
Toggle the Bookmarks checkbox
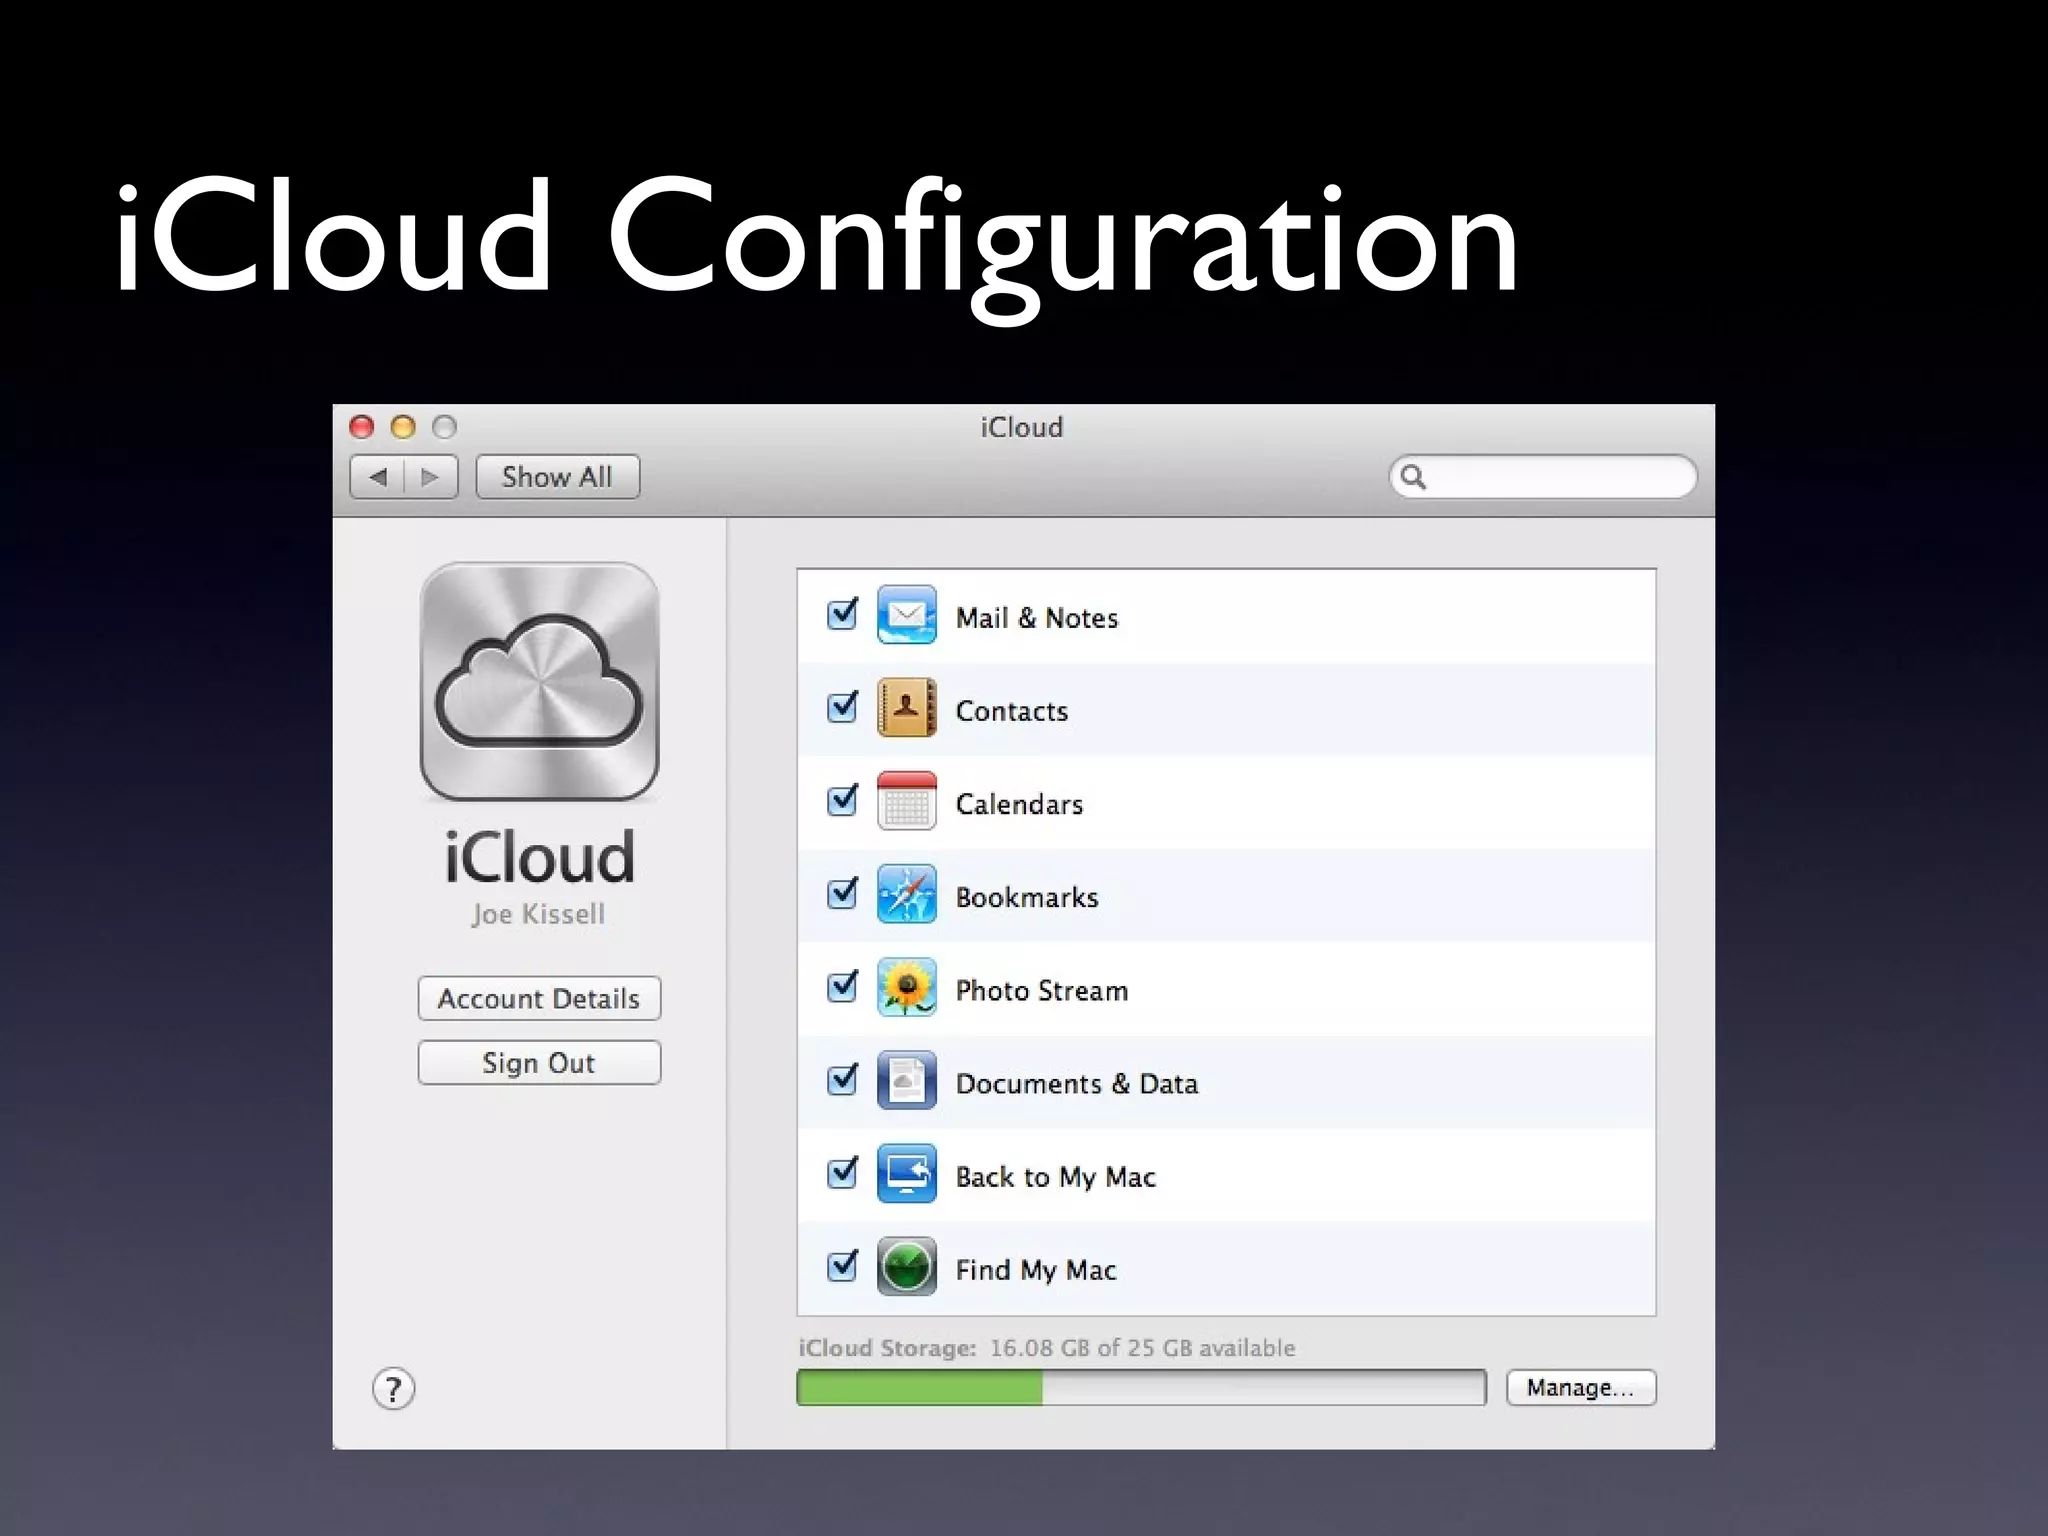point(842,892)
